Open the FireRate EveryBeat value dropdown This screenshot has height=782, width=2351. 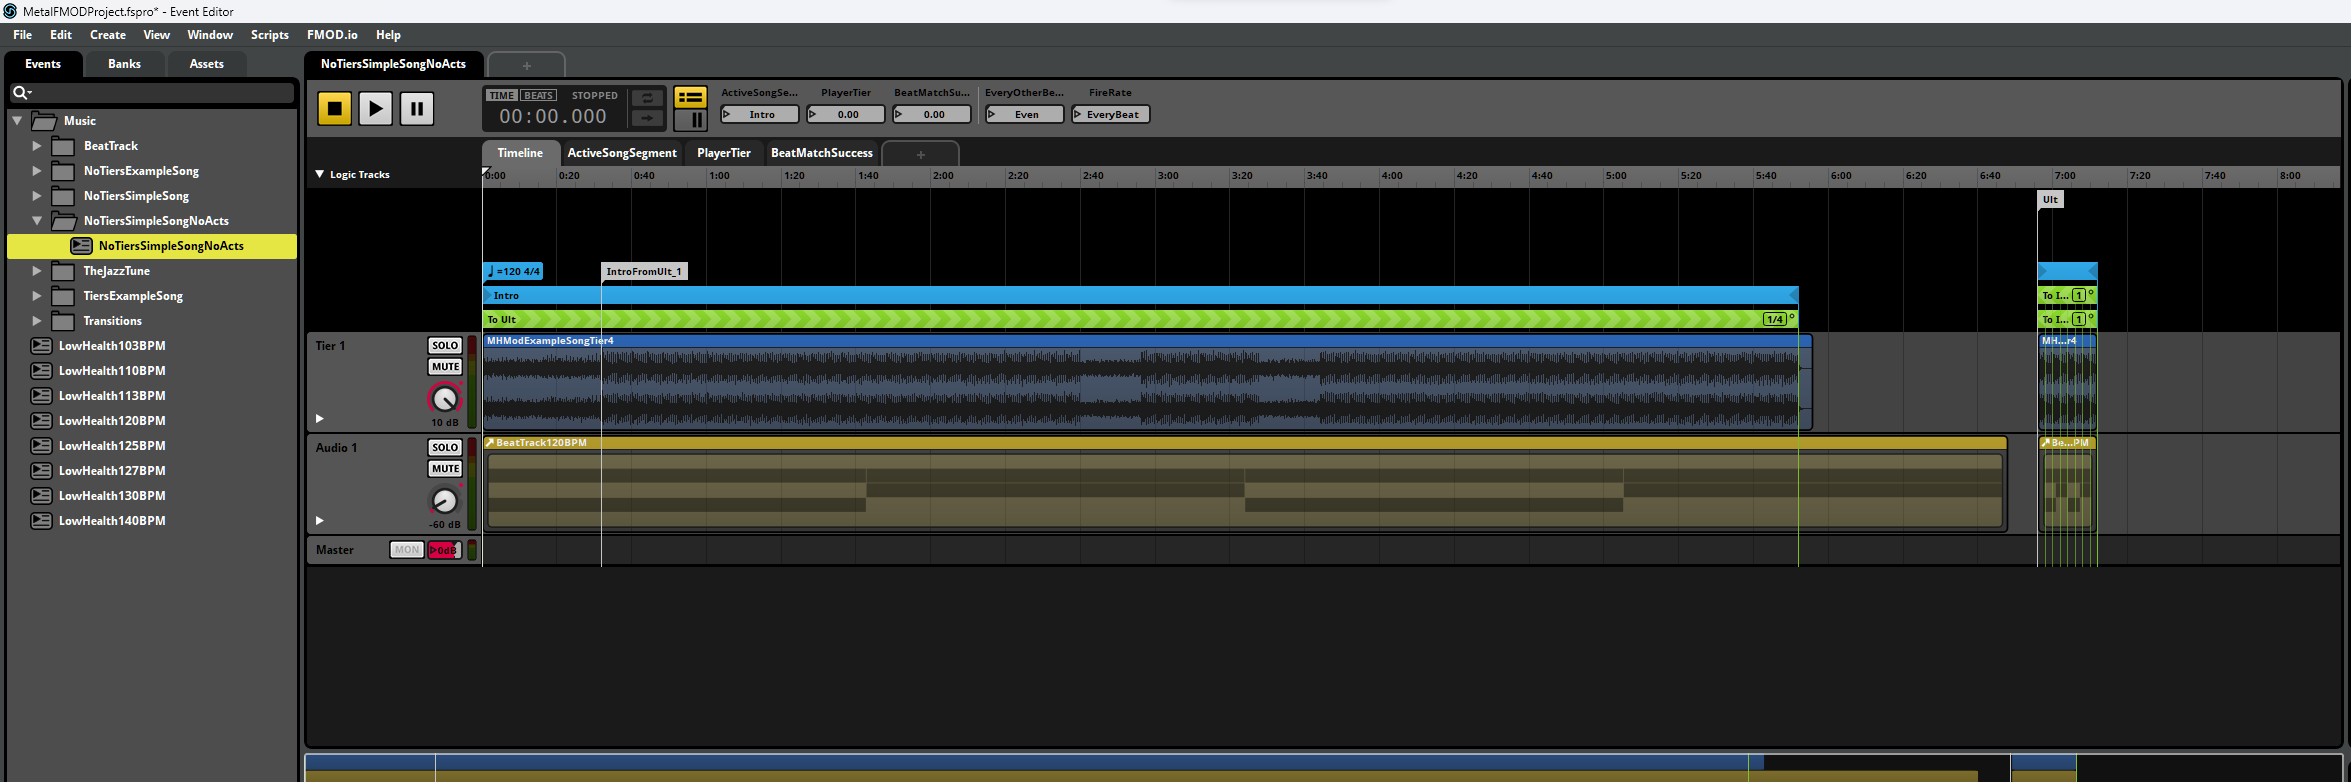1111,114
